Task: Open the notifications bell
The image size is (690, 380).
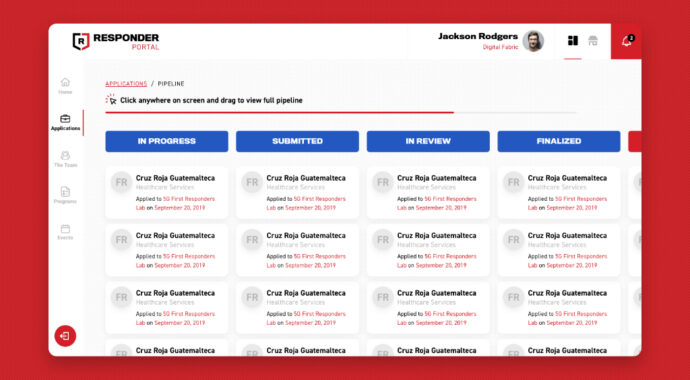Action: 626,41
